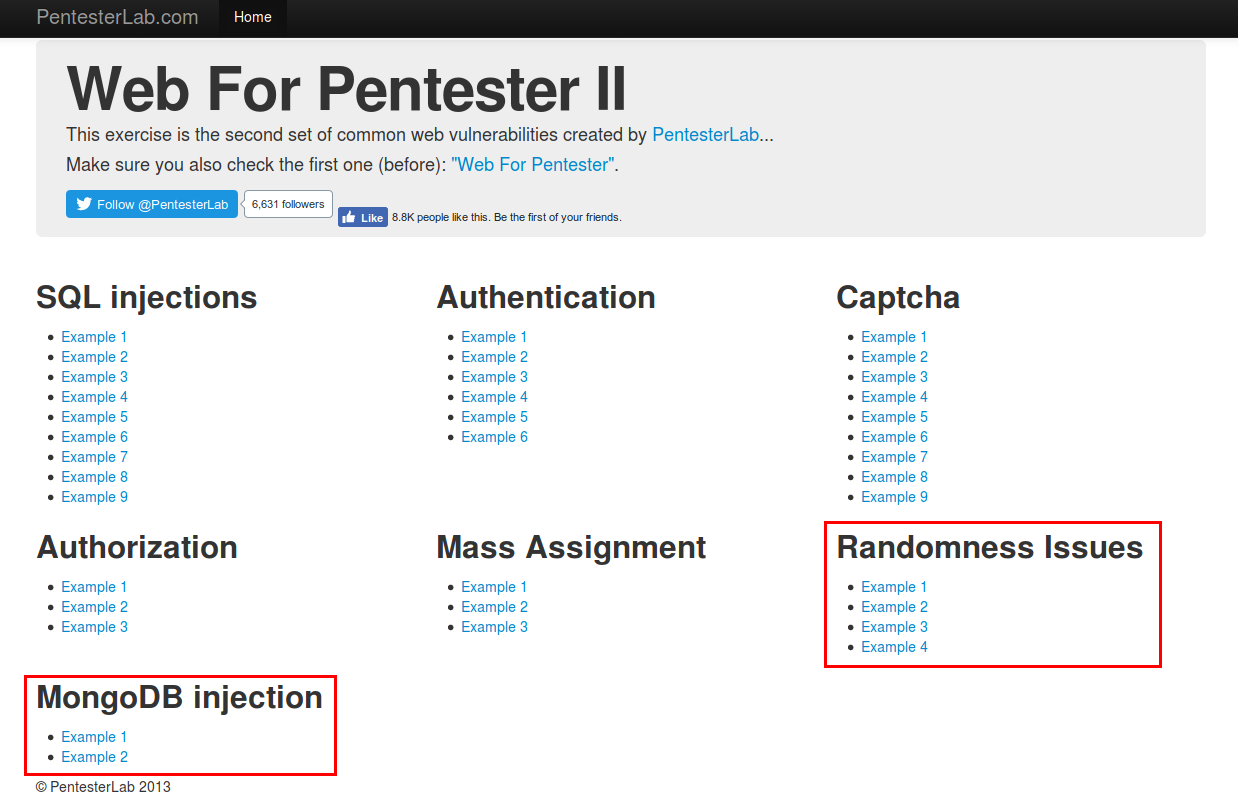Open Authentication Example 3
1238x809 pixels.
(x=494, y=376)
